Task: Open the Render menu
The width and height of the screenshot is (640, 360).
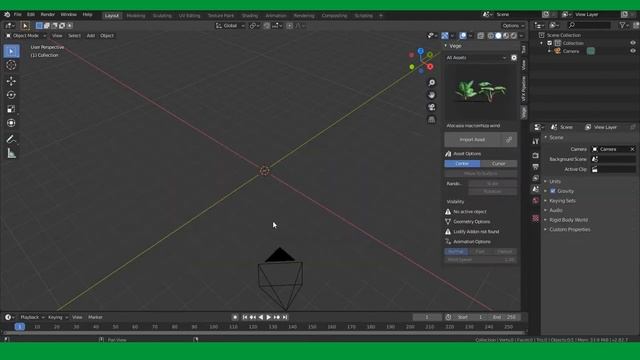Action: [47, 15]
